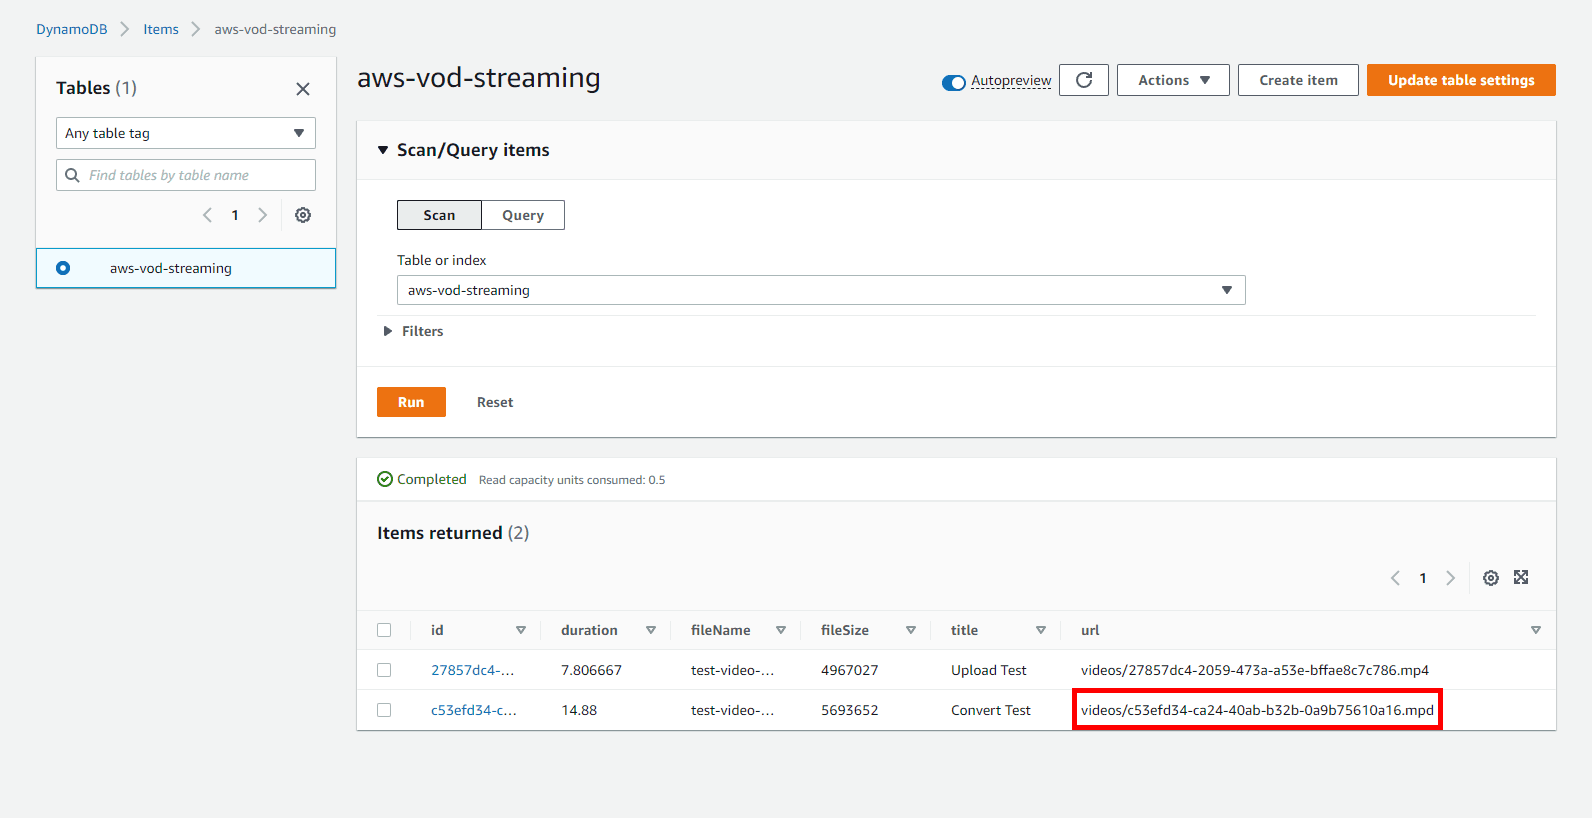Go to previous page of tables list
Image resolution: width=1592 pixels, height=818 pixels.
pyautogui.click(x=207, y=215)
